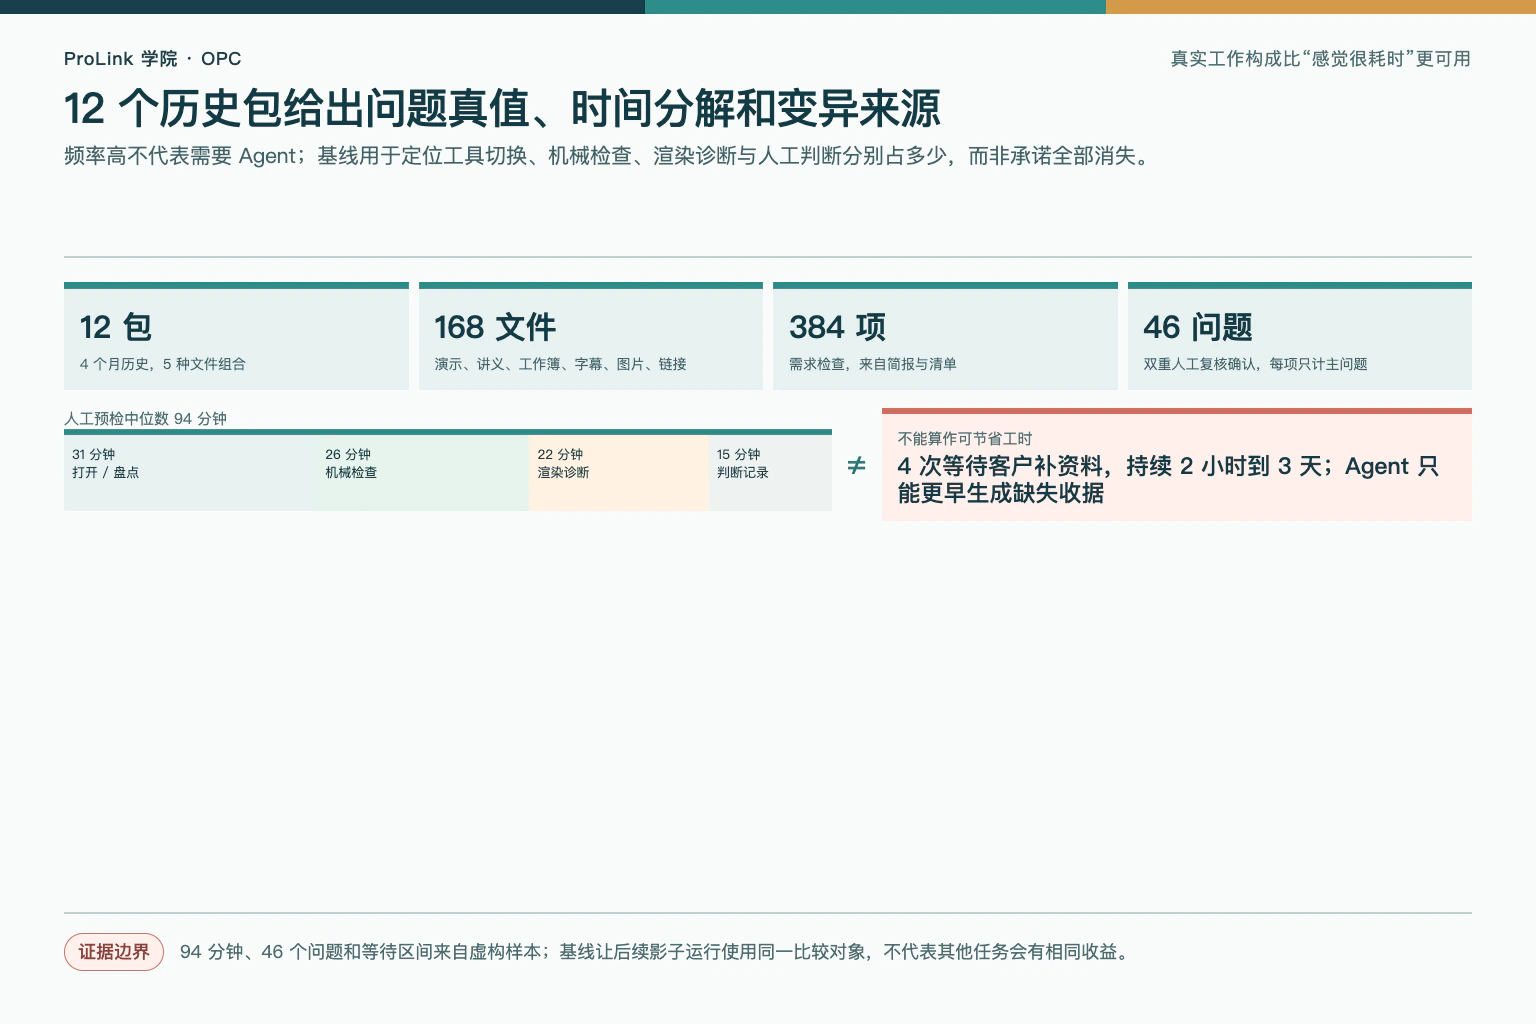This screenshot has height=1024, width=1536.
Task: Click the top-right note 真实工作构成比"感觉很耗时"更可用
Action: [1320, 59]
